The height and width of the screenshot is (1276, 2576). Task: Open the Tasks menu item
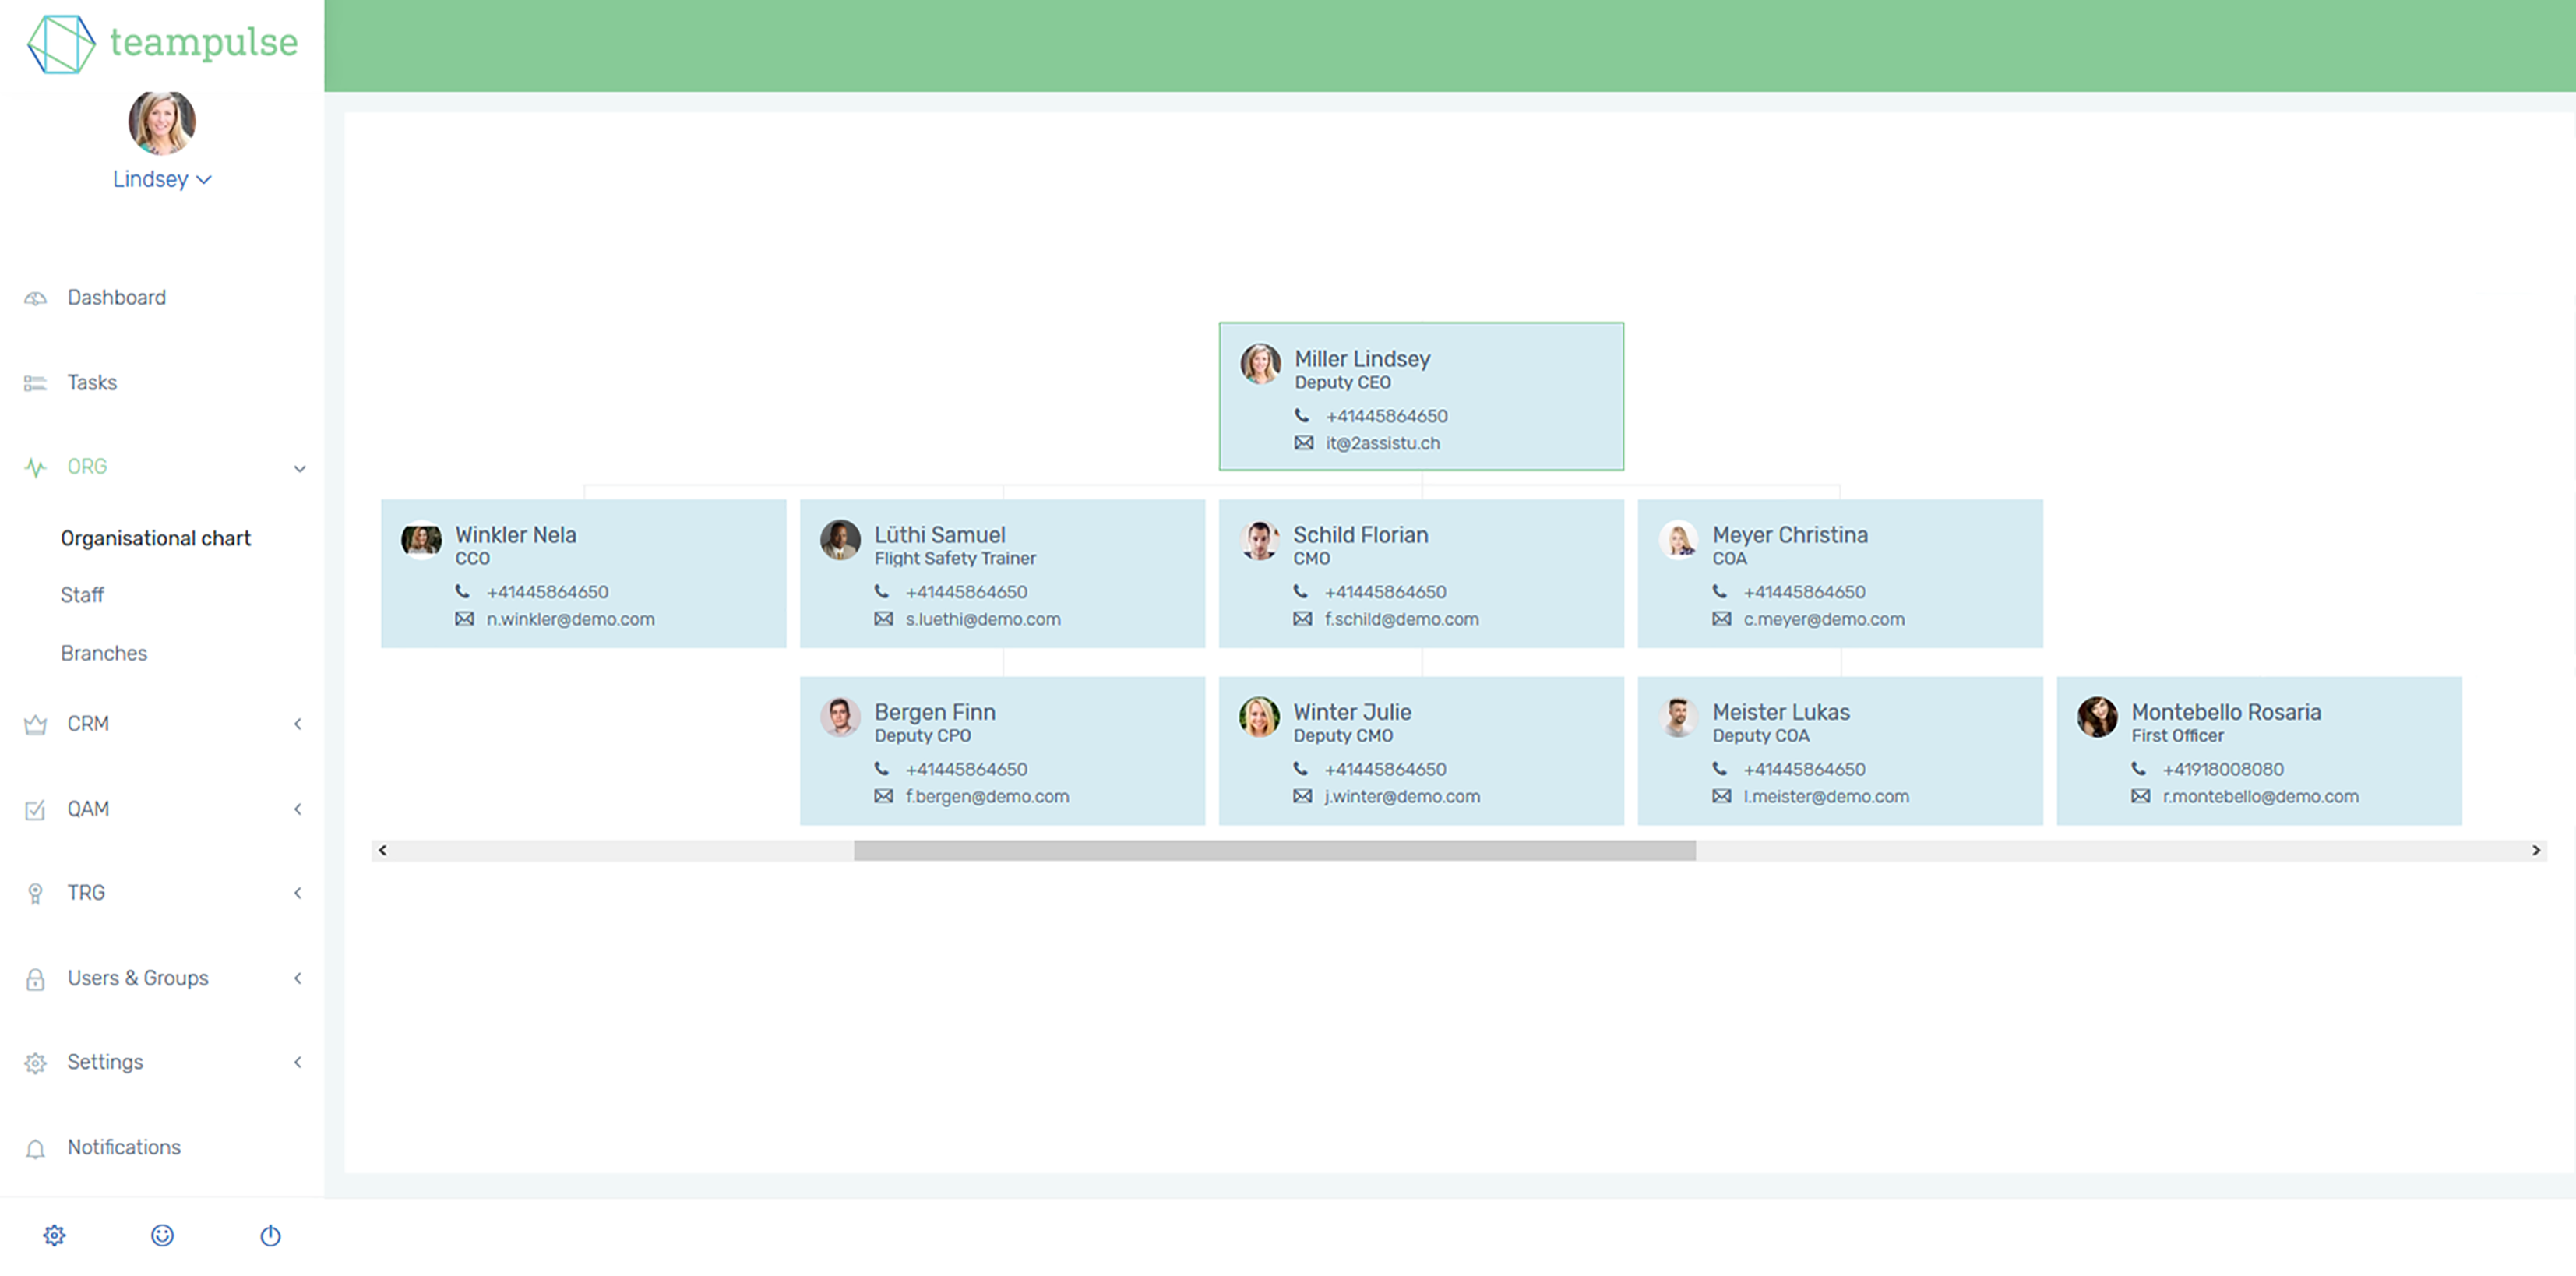point(92,382)
